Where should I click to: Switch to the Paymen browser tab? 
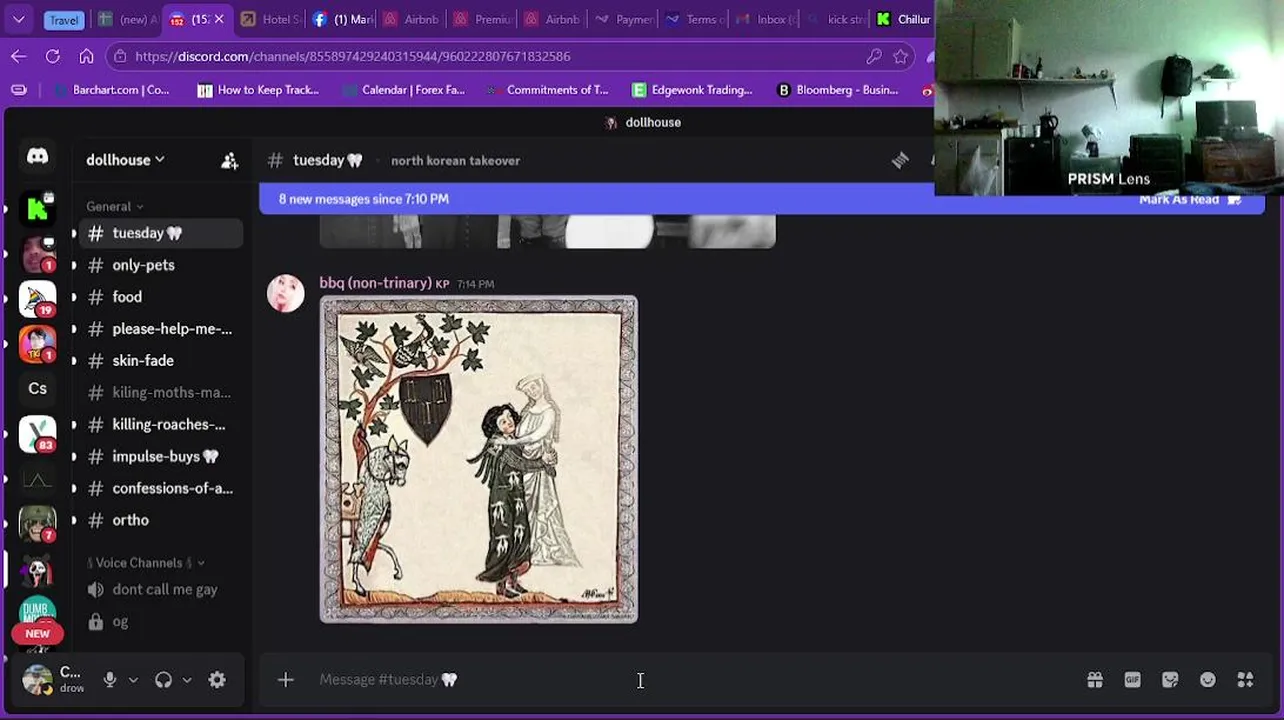pos(624,19)
